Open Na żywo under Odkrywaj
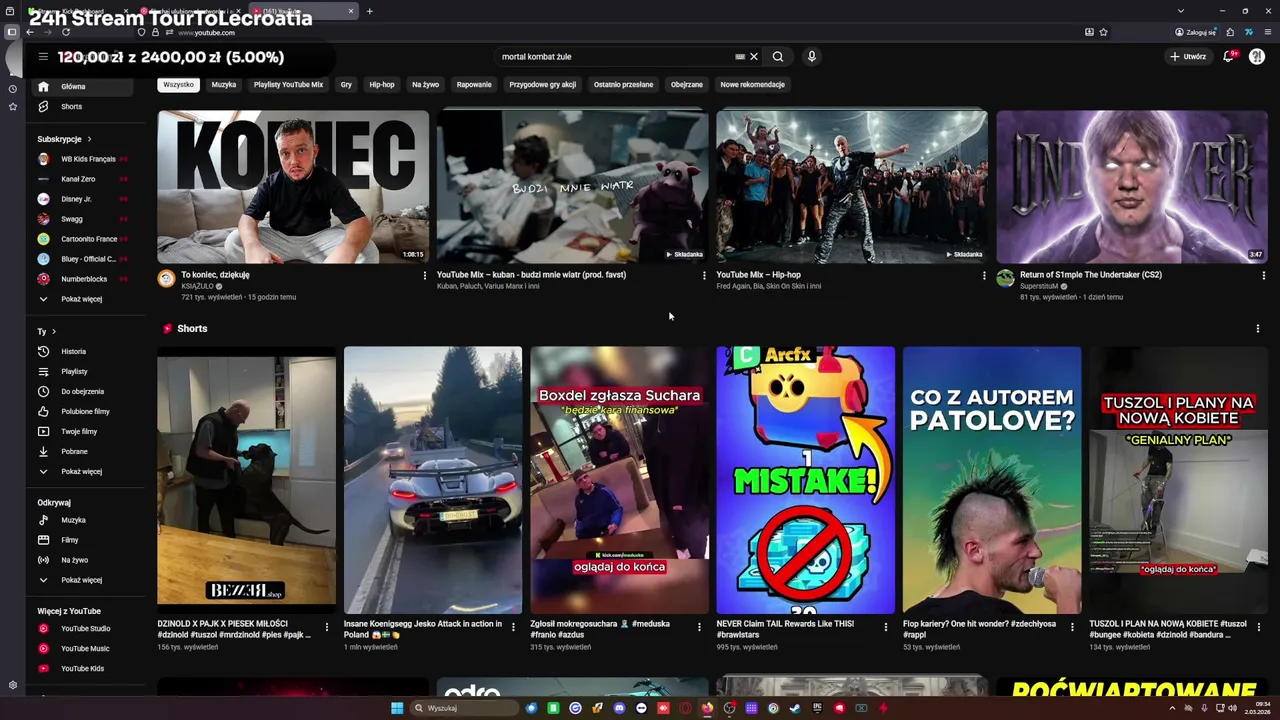 [80, 560]
